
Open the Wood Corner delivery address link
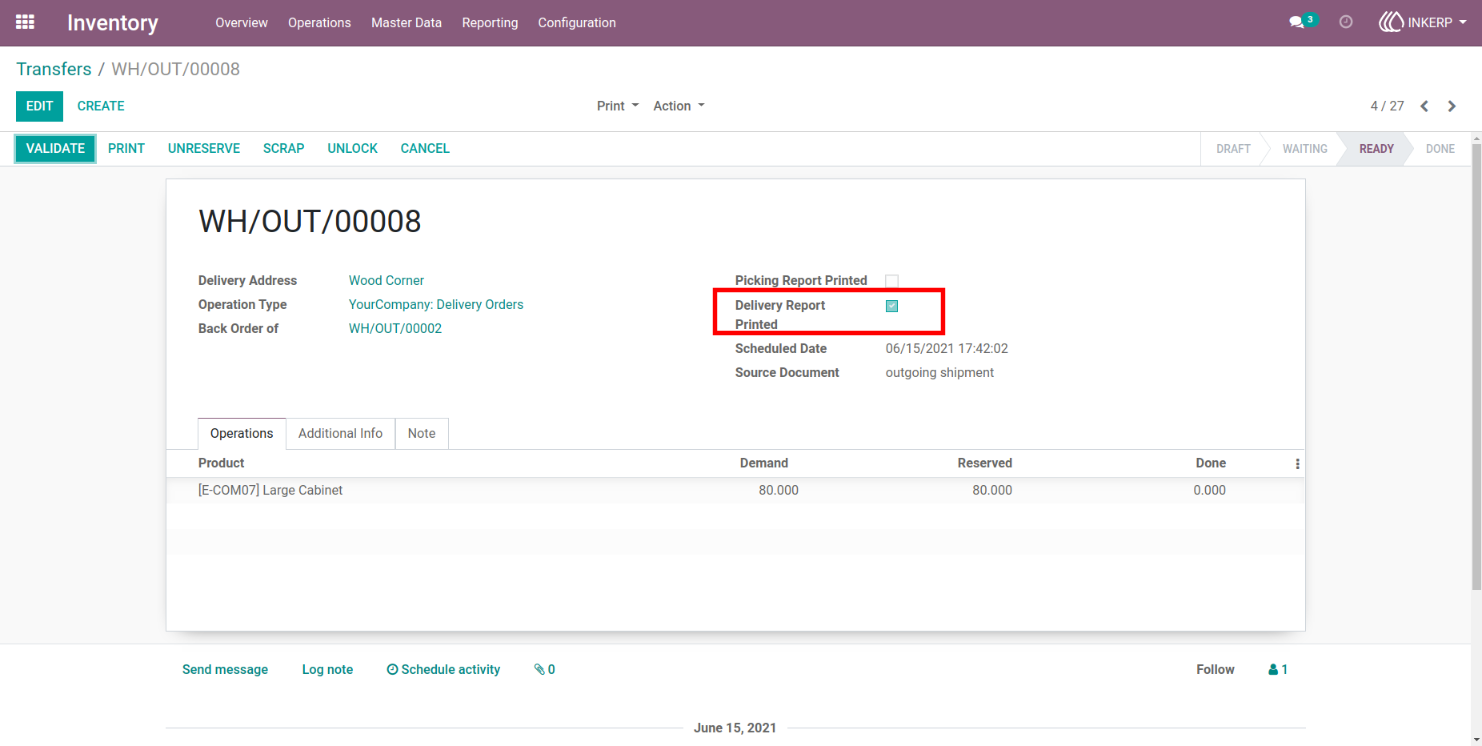(387, 281)
